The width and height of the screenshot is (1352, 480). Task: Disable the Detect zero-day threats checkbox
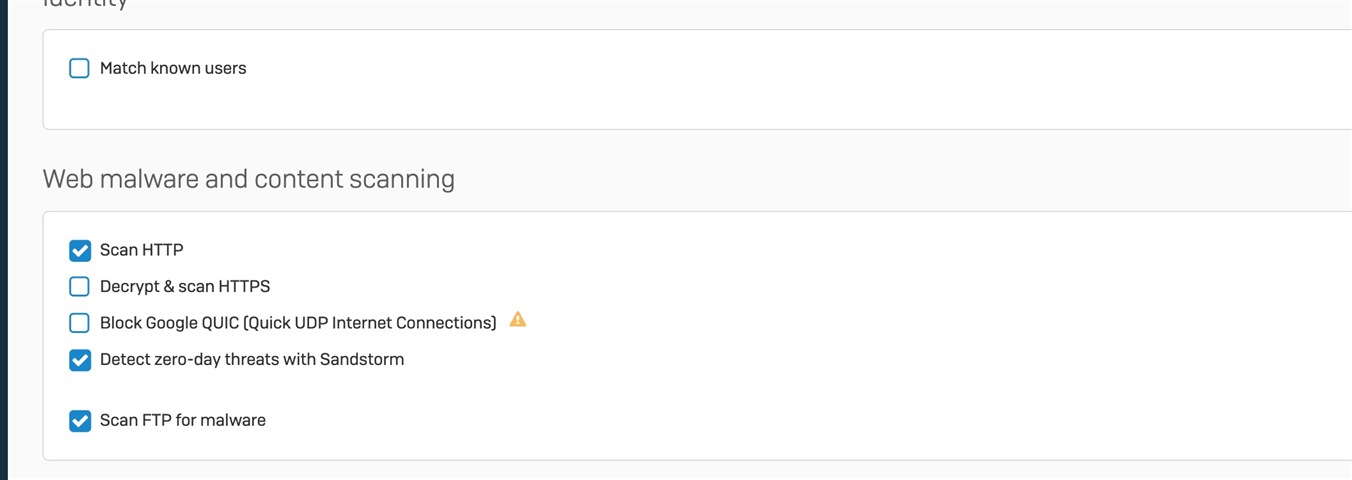tap(79, 360)
